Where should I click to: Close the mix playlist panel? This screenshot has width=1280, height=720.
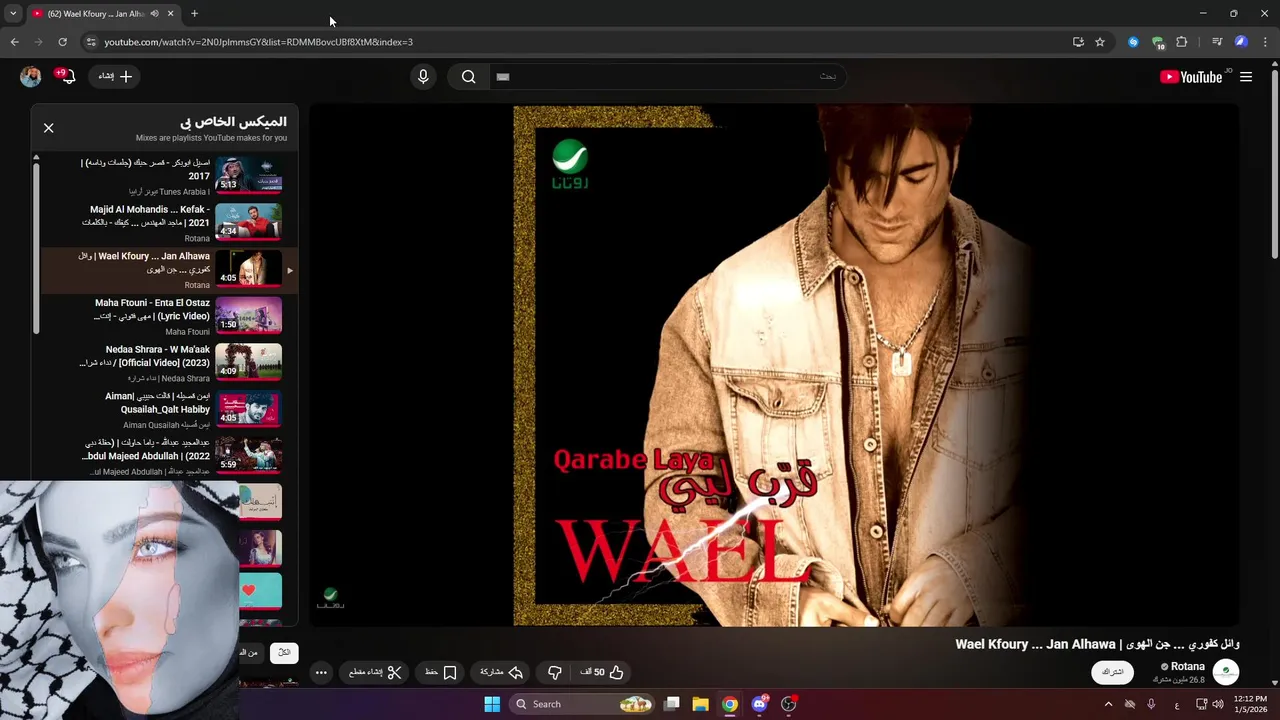(x=48, y=128)
